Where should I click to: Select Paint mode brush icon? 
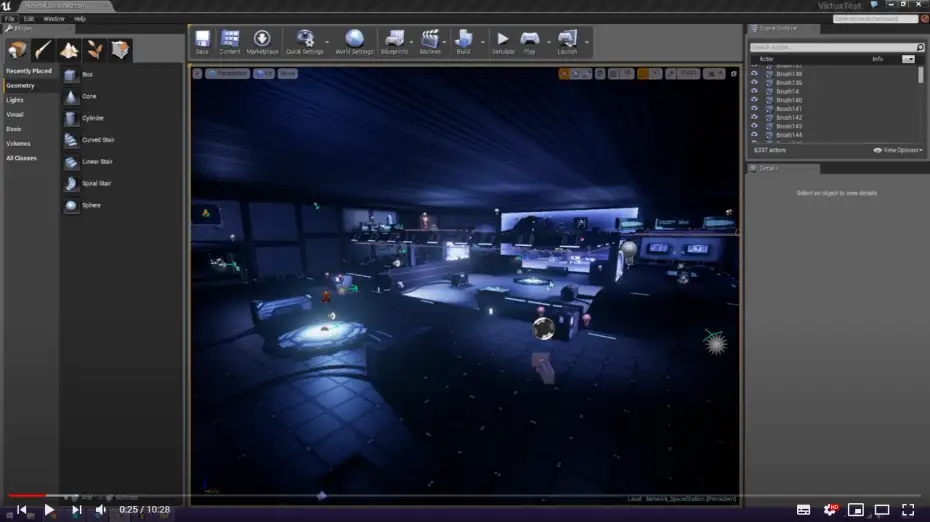point(43,50)
